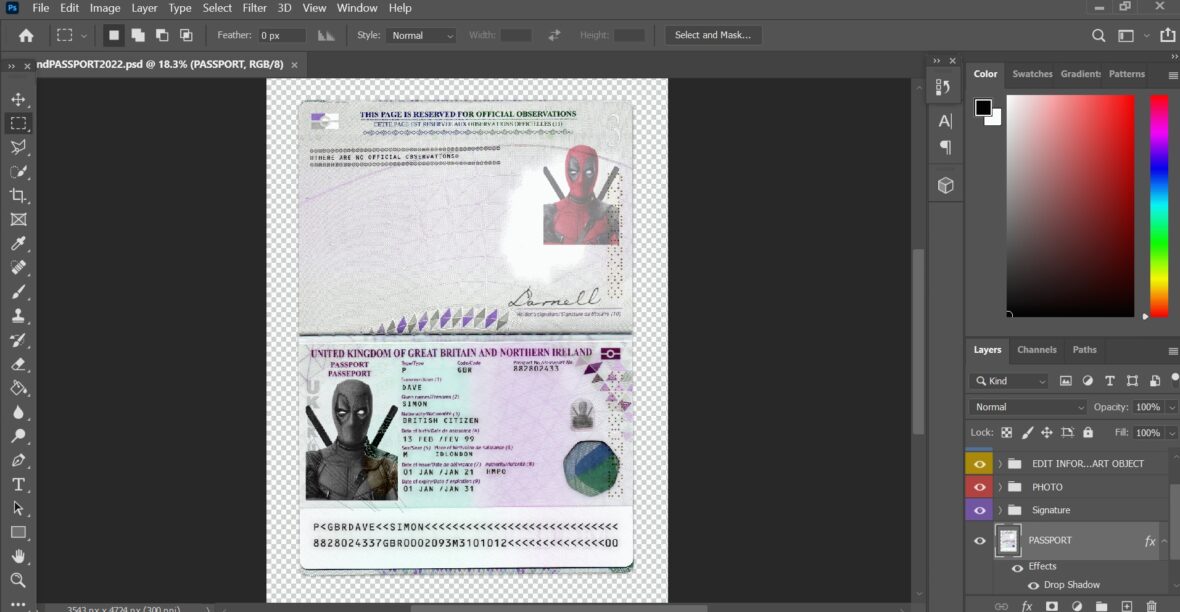Image resolution: width=1180 pixels, height=612 pixels.
Task: Select the Spot Healing Brush tool
Action: (18, 267)
